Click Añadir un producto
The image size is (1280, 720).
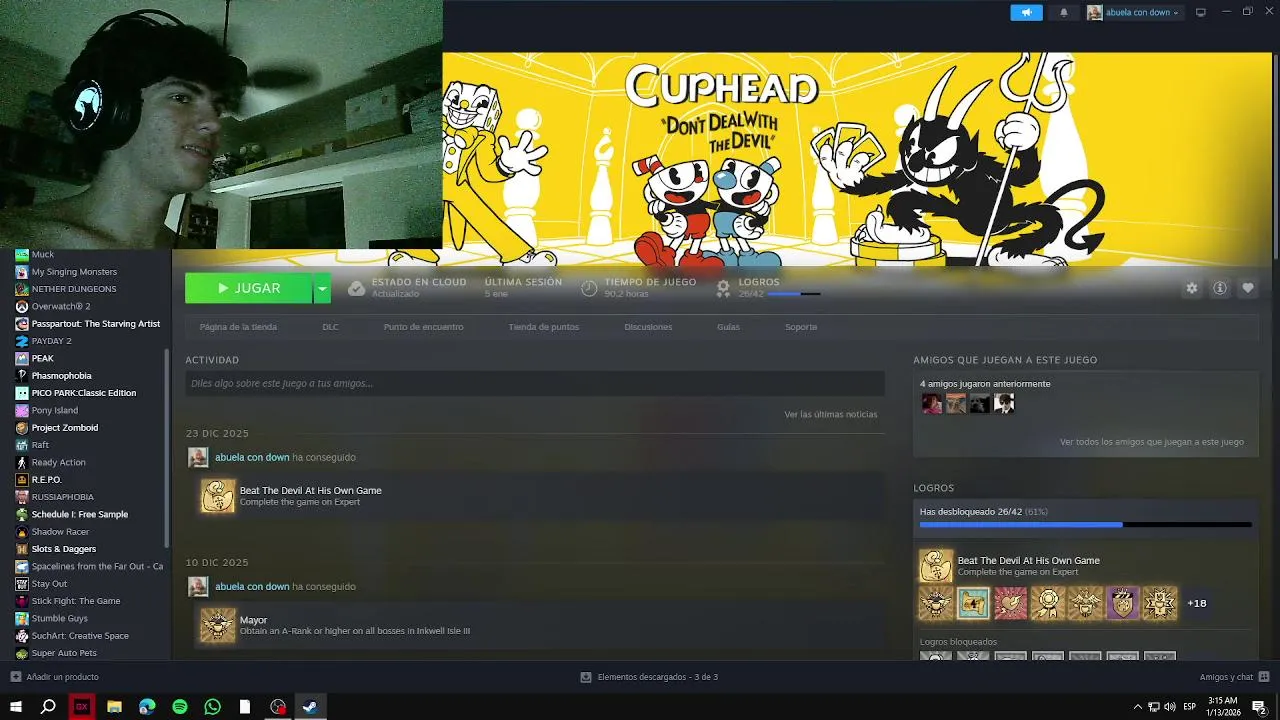pos(62,677)
